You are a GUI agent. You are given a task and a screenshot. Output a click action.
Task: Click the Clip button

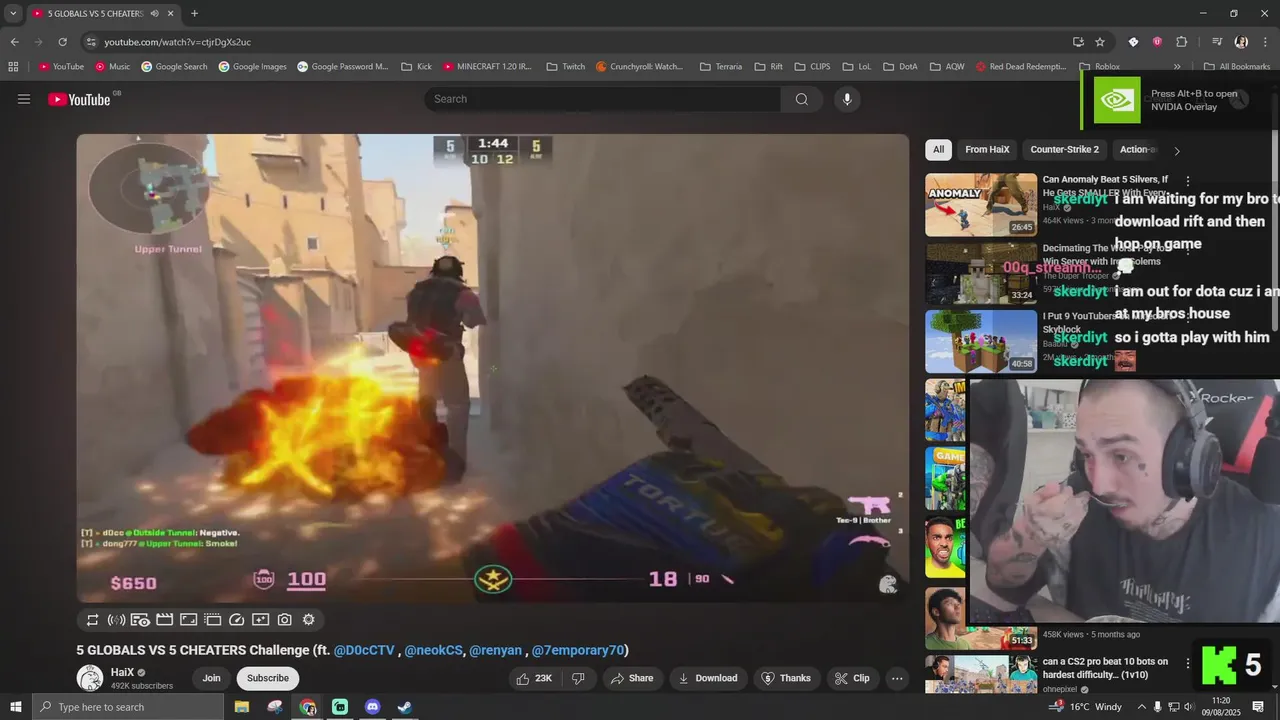point(852,678)
